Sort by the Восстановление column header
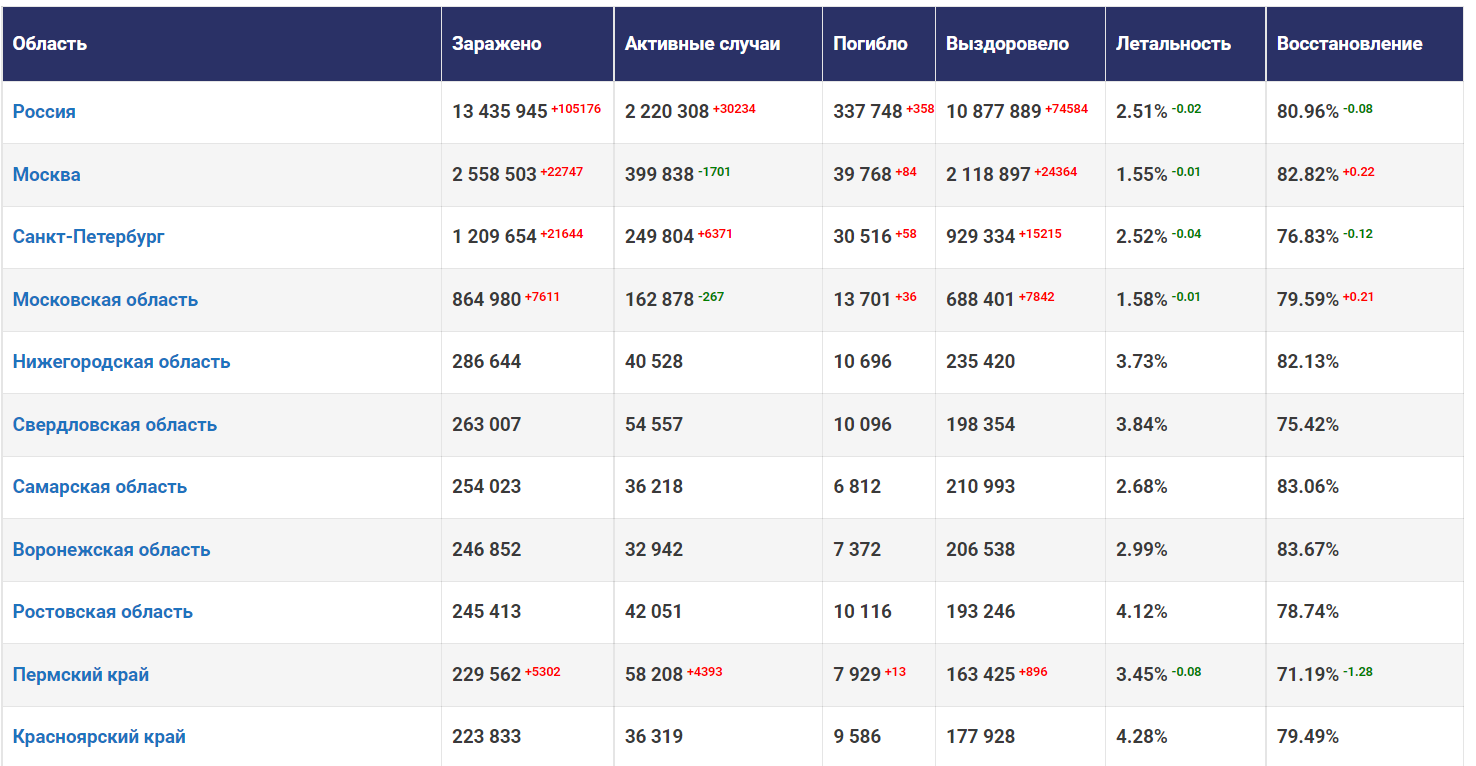1476x766 pixels. pyautogui.click(x=1349, y=44)
